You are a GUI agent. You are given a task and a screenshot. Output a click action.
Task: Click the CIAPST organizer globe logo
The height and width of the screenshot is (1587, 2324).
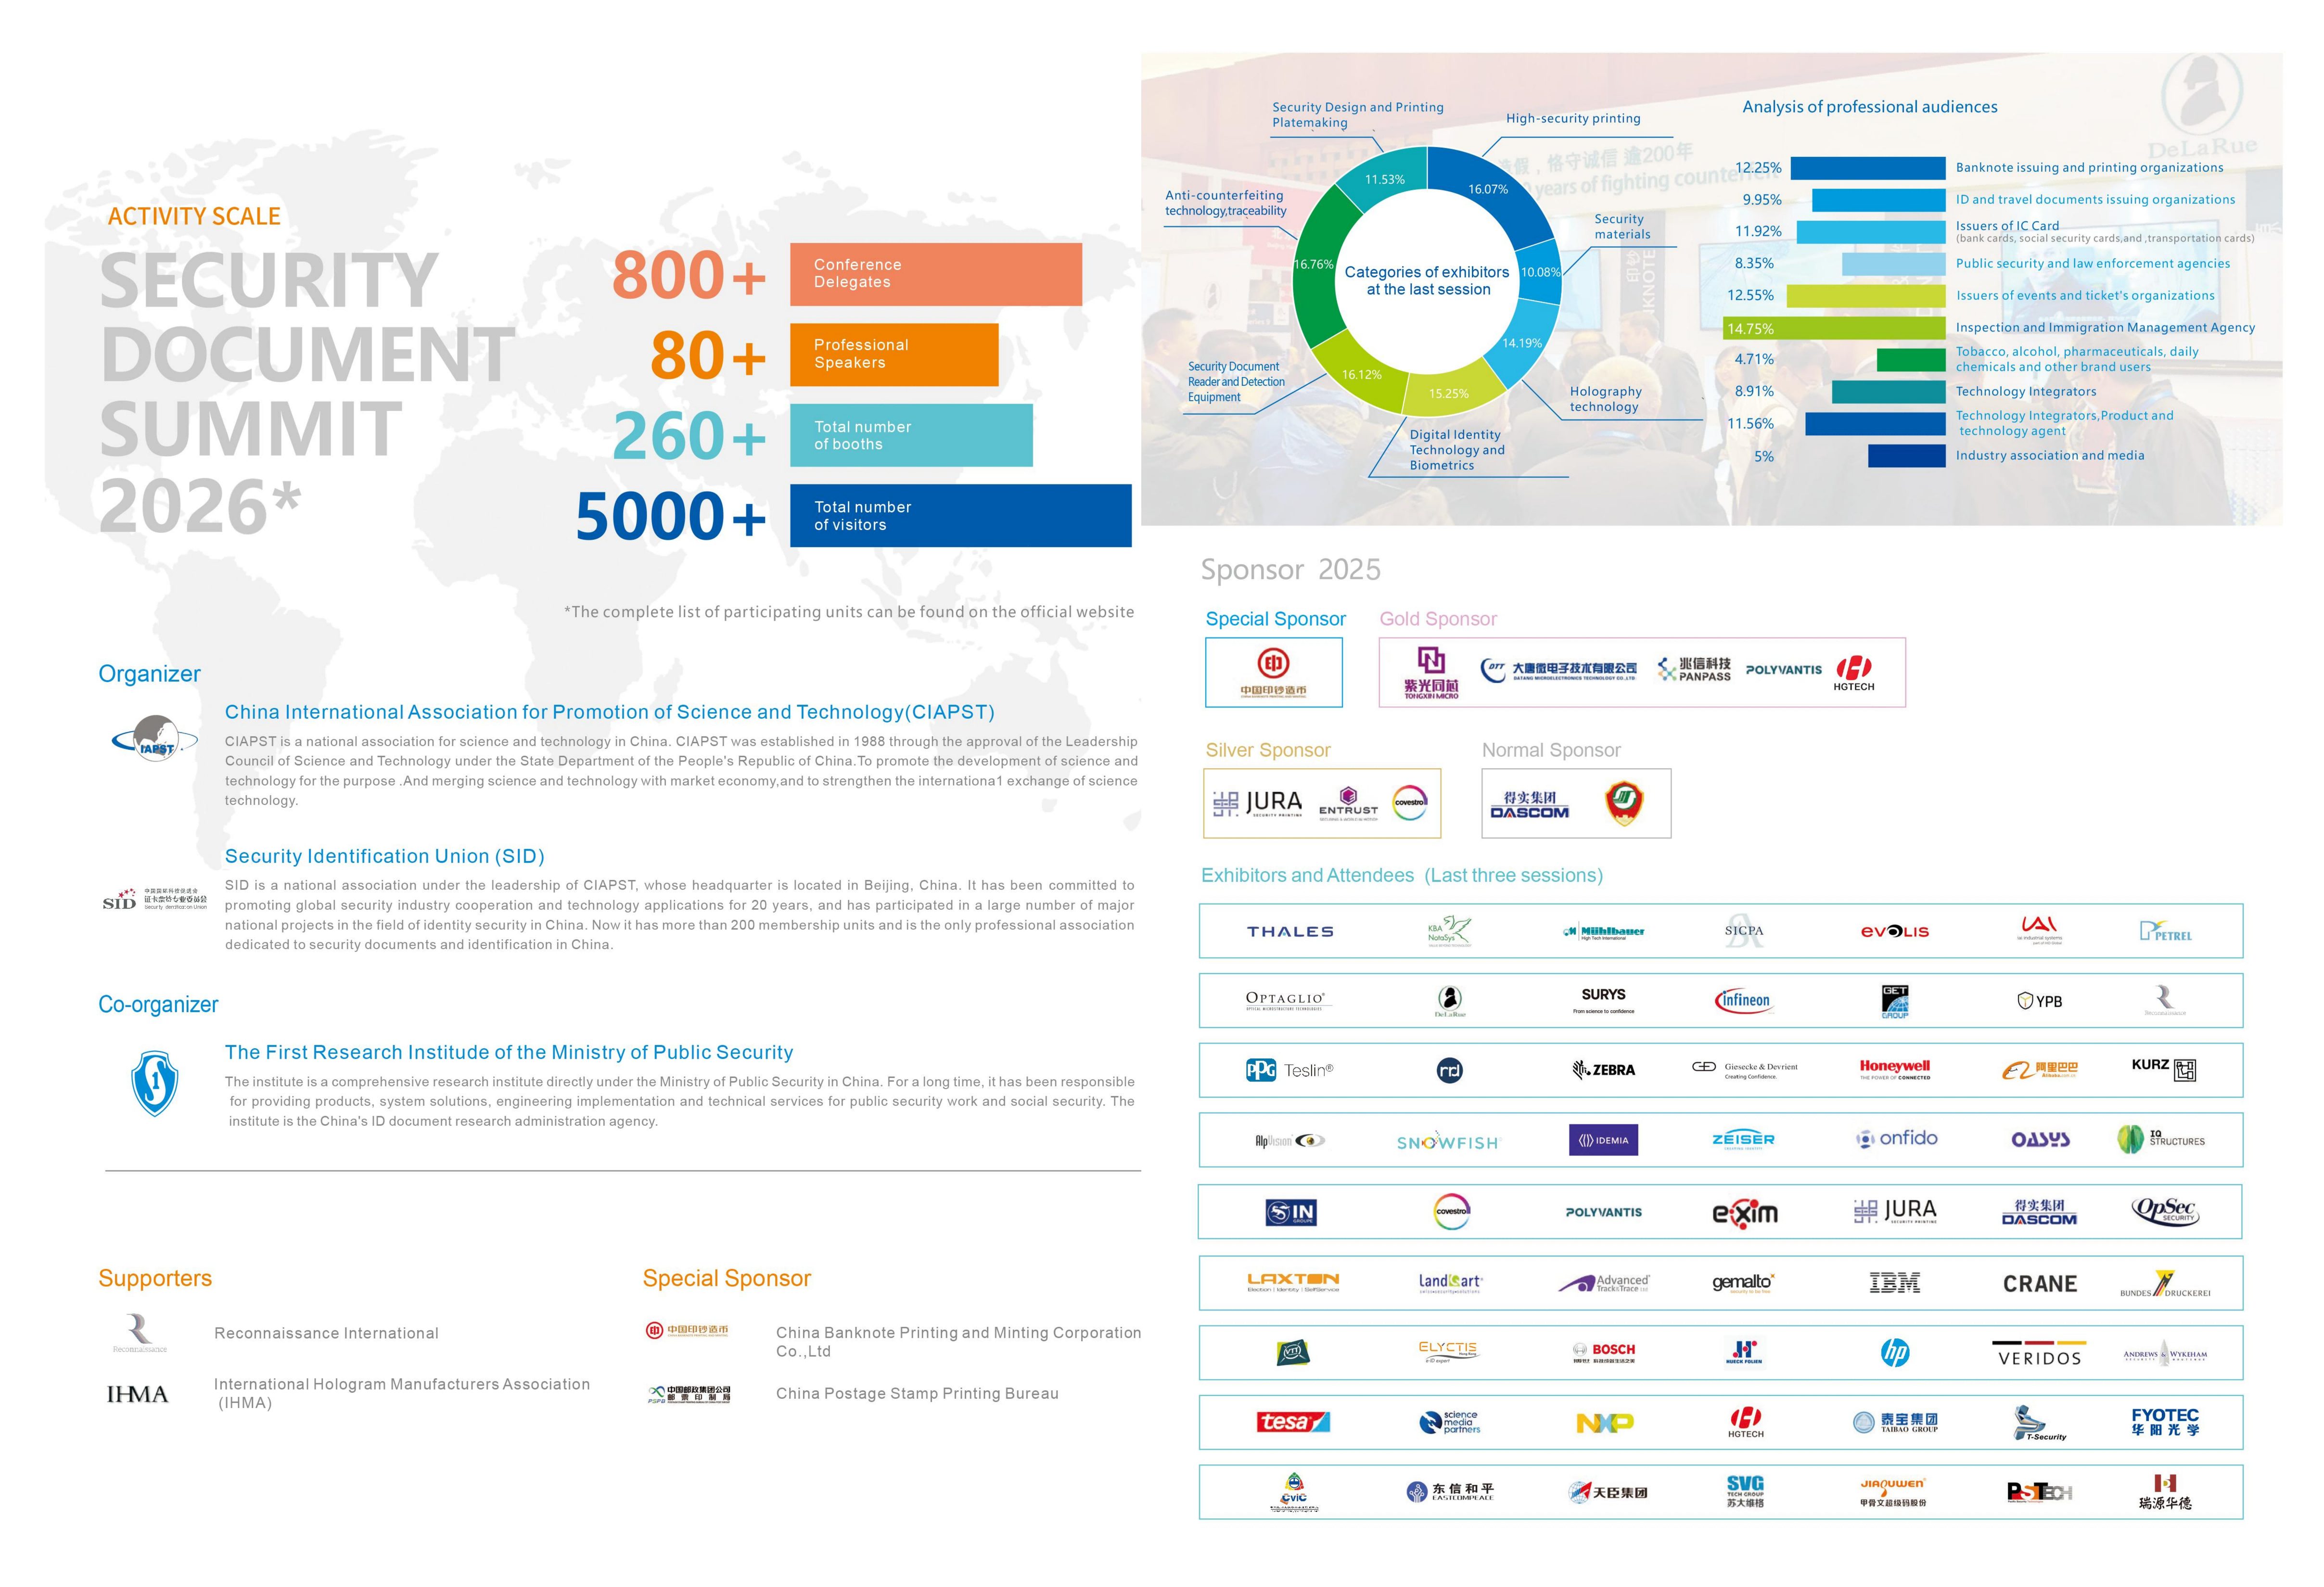pyautogui.click(x=156, y=739)
